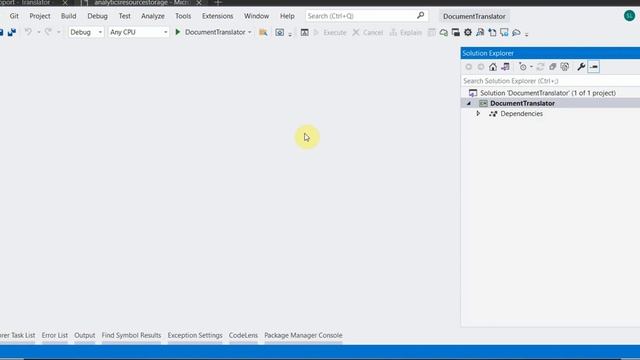Open the Pending Changes Filter dropdown arrow
Image resolution: width=640 pixels, height=360 pixels.
point(531,67)
